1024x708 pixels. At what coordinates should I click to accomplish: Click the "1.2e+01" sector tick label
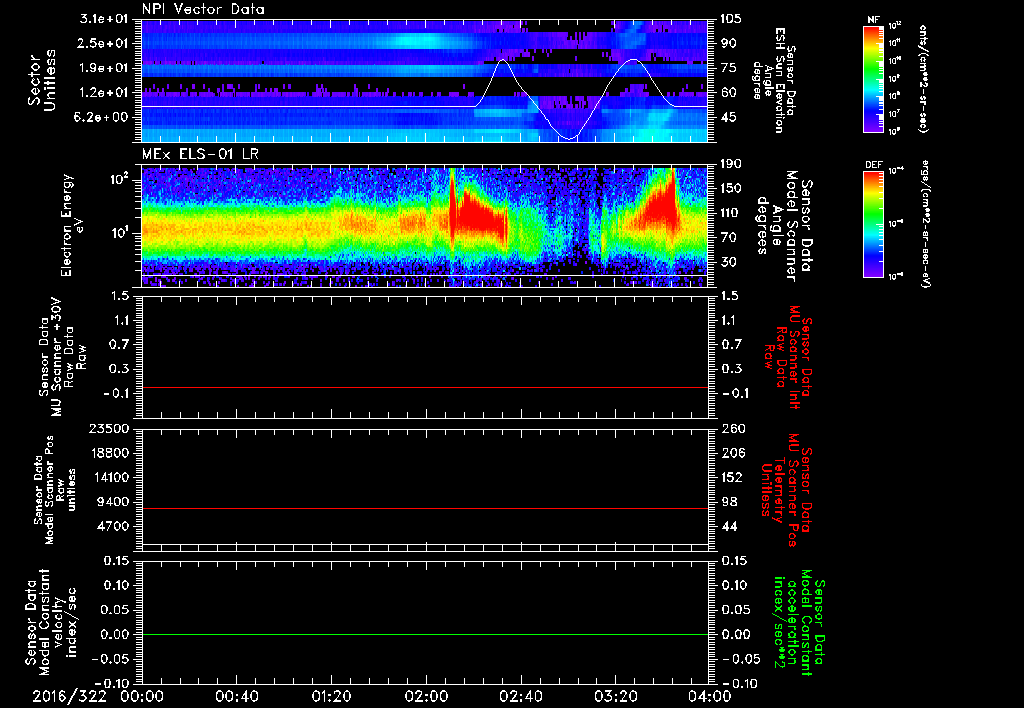tap(104, 93)
